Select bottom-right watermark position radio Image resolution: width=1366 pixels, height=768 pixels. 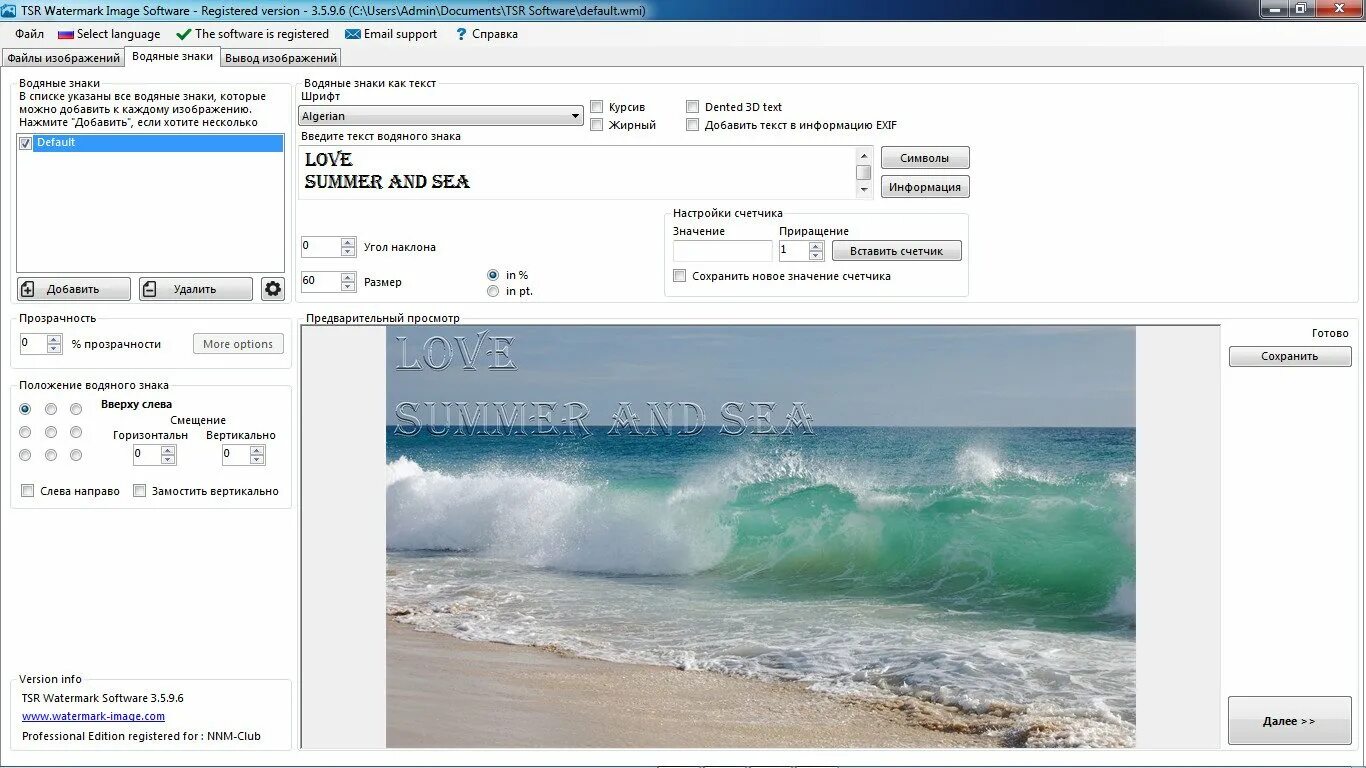76,455
